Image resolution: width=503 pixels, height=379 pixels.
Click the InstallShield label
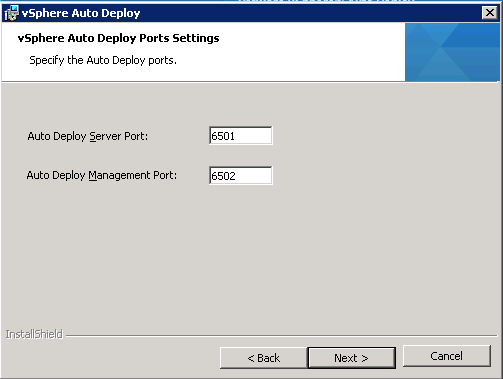tap(34, 334)
